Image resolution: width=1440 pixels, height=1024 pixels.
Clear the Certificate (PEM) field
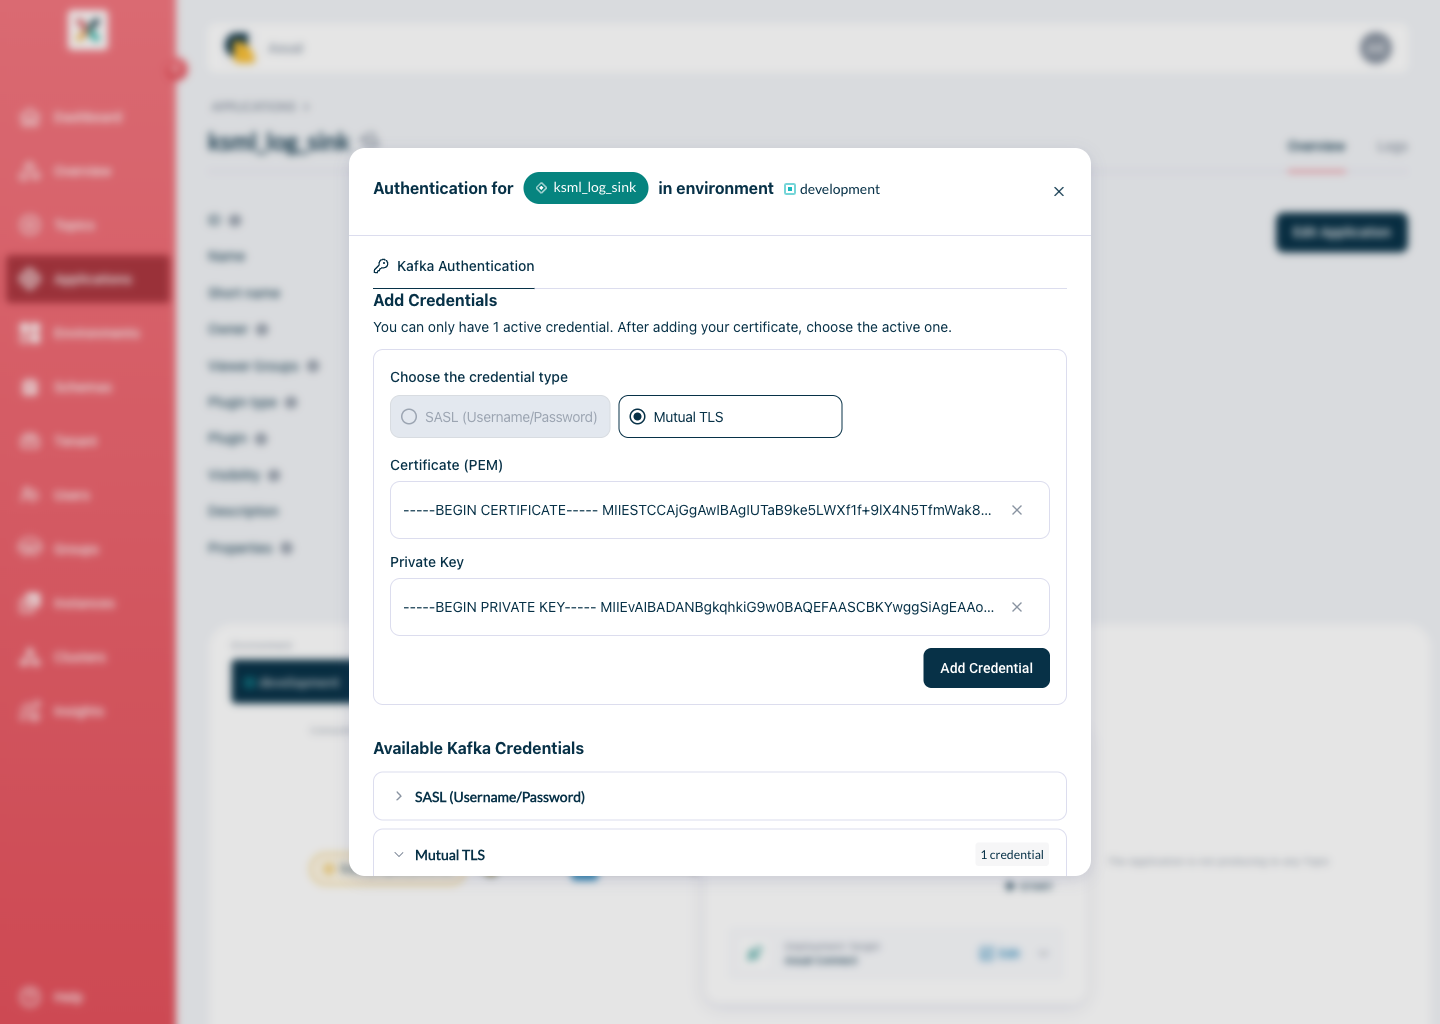[x=1017, y=510]
